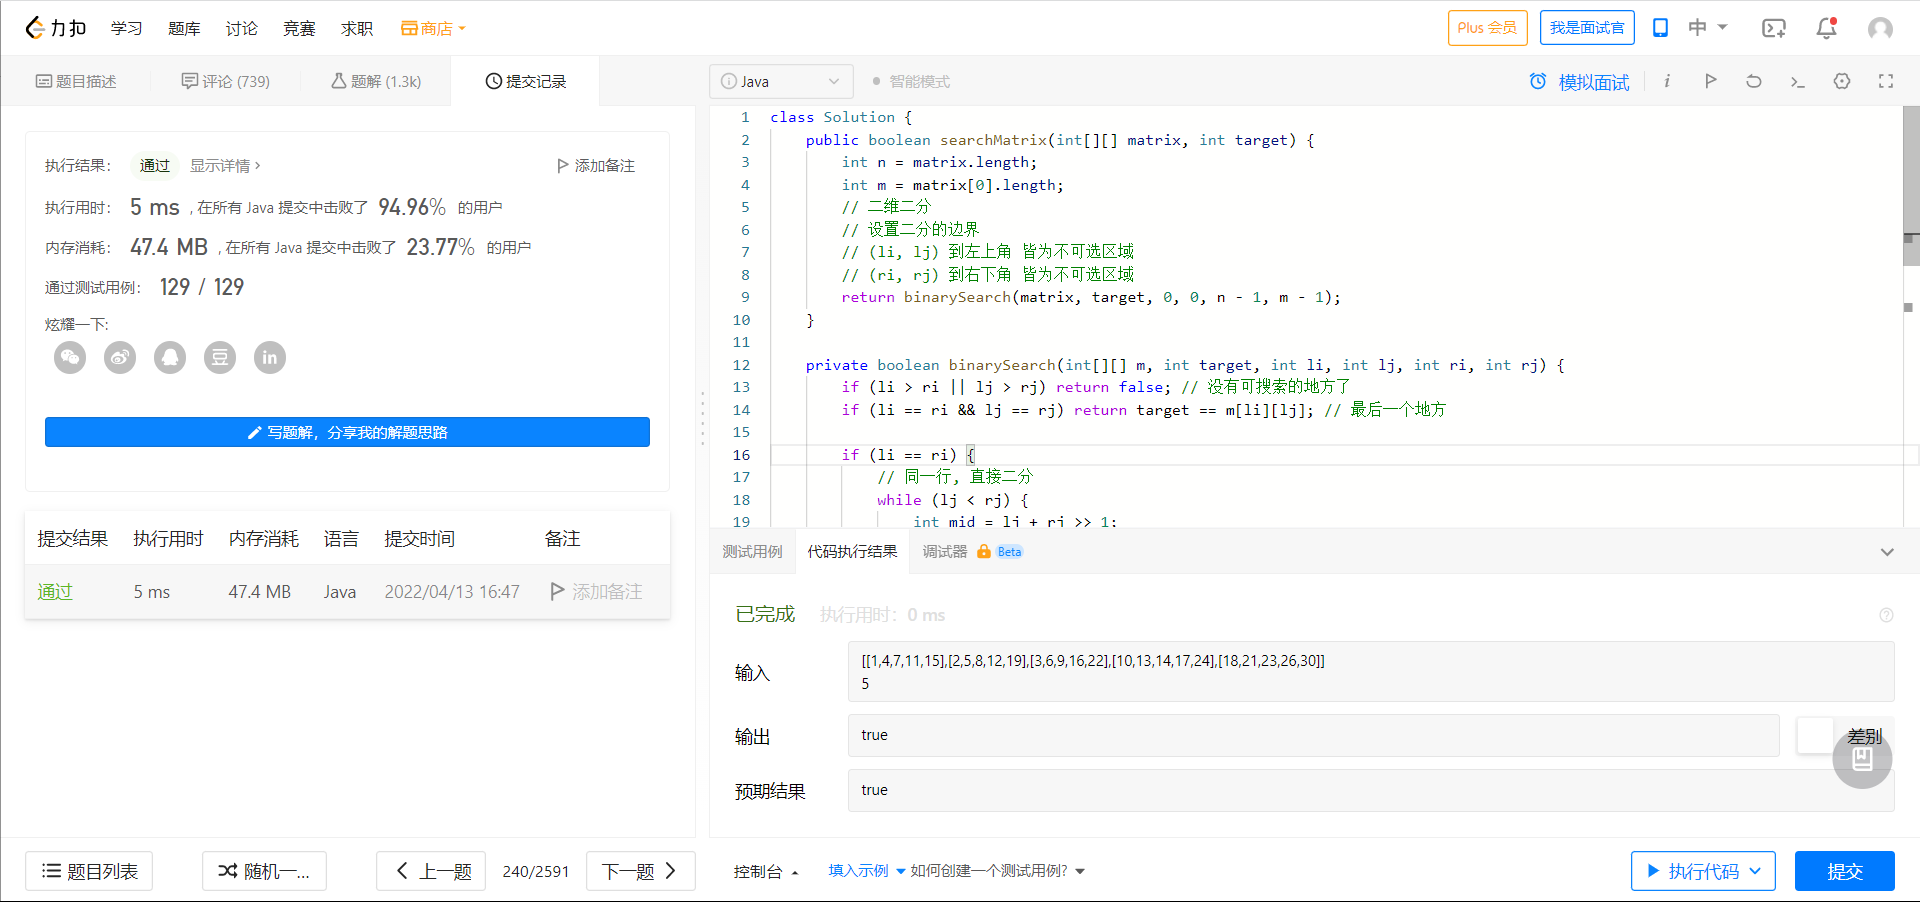The height and width of the screenshot is (902, 1920).
Task: Click the run play icon in editor toolbar
Action: (1710, 81)
